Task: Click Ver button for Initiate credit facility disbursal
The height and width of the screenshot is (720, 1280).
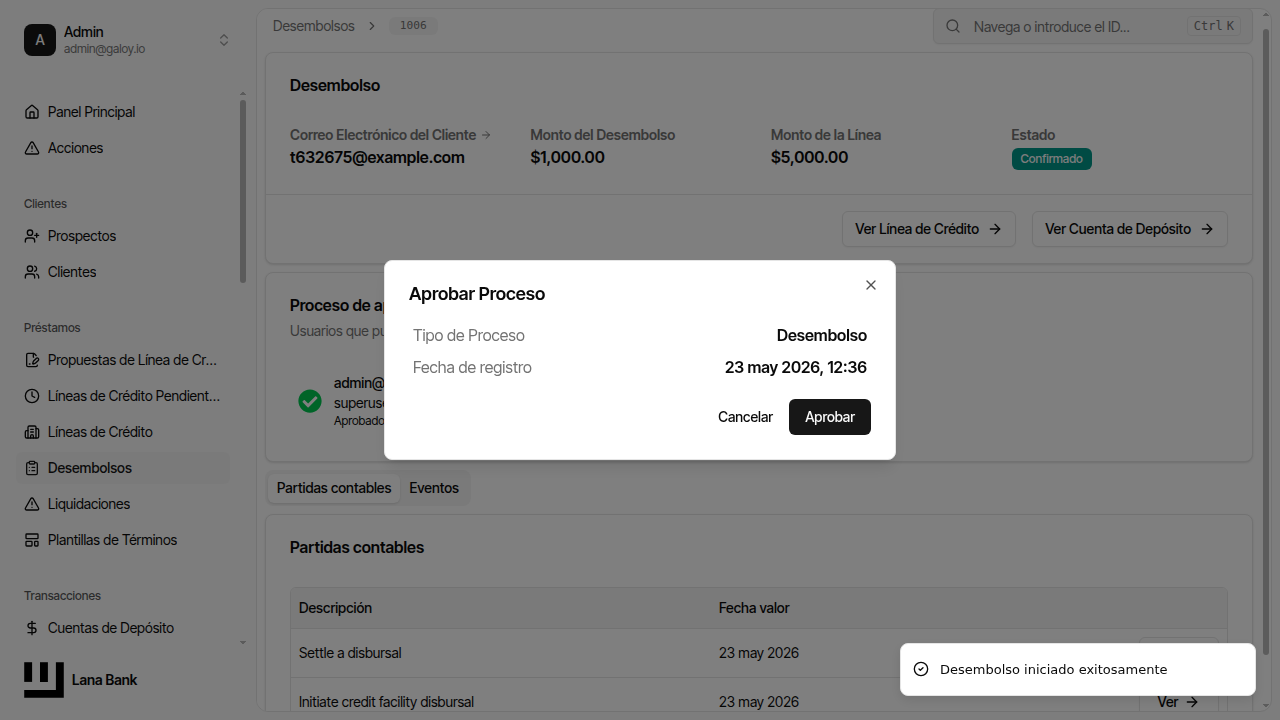Action: (1179, 702)
